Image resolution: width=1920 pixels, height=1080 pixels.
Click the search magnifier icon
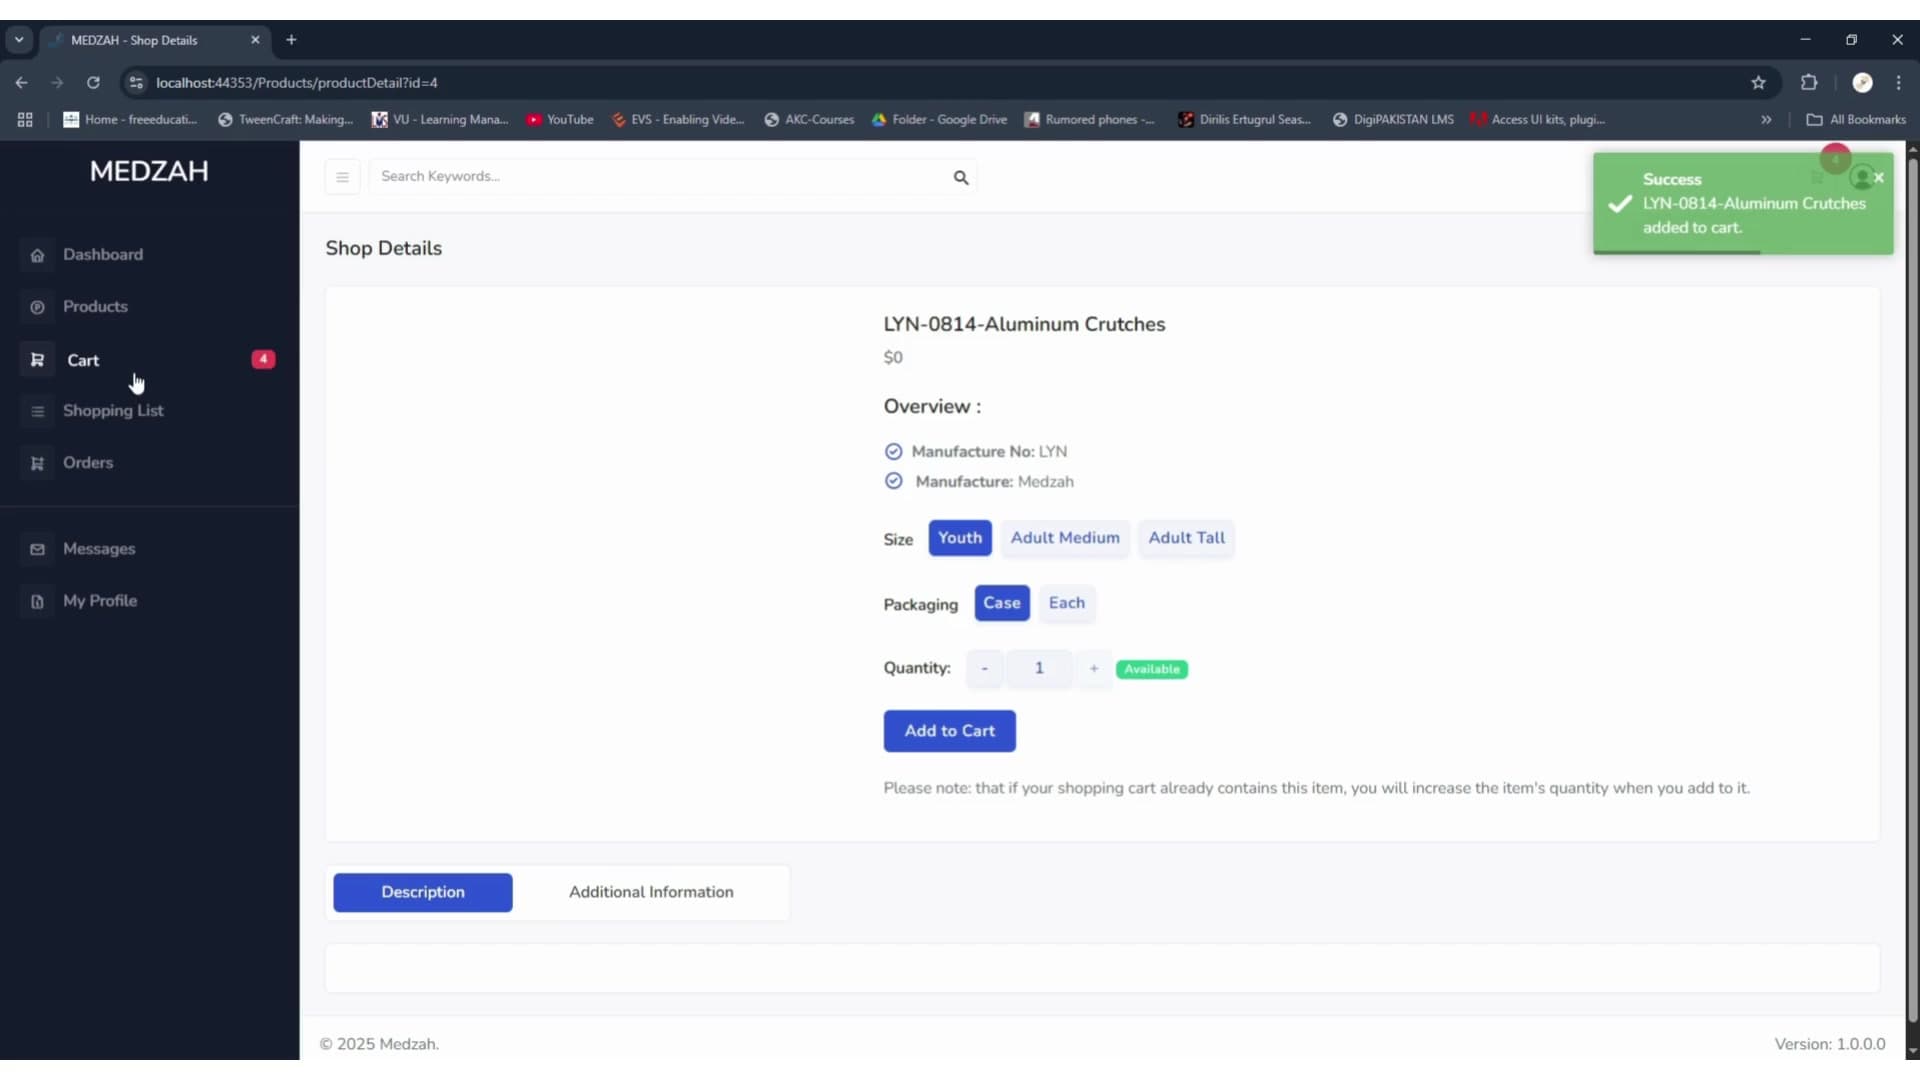point(961,177)
